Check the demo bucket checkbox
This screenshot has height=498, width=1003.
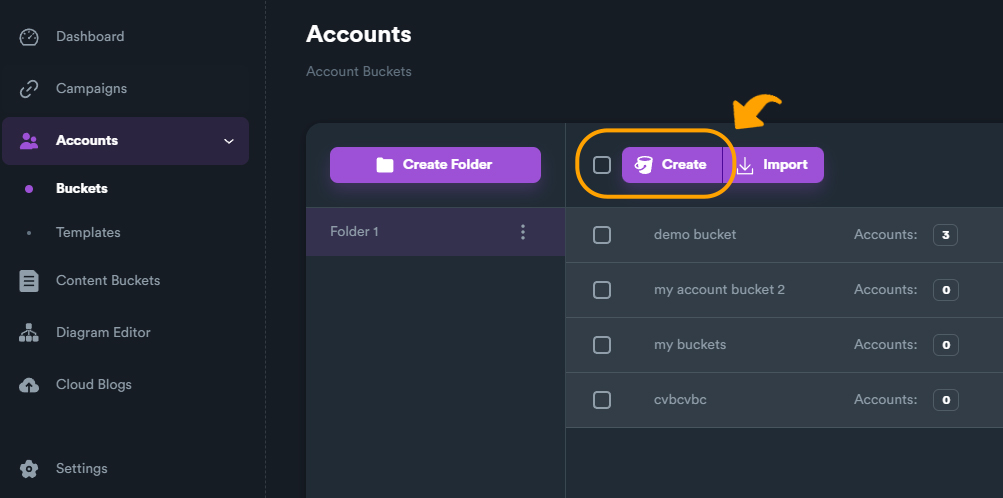602,235
